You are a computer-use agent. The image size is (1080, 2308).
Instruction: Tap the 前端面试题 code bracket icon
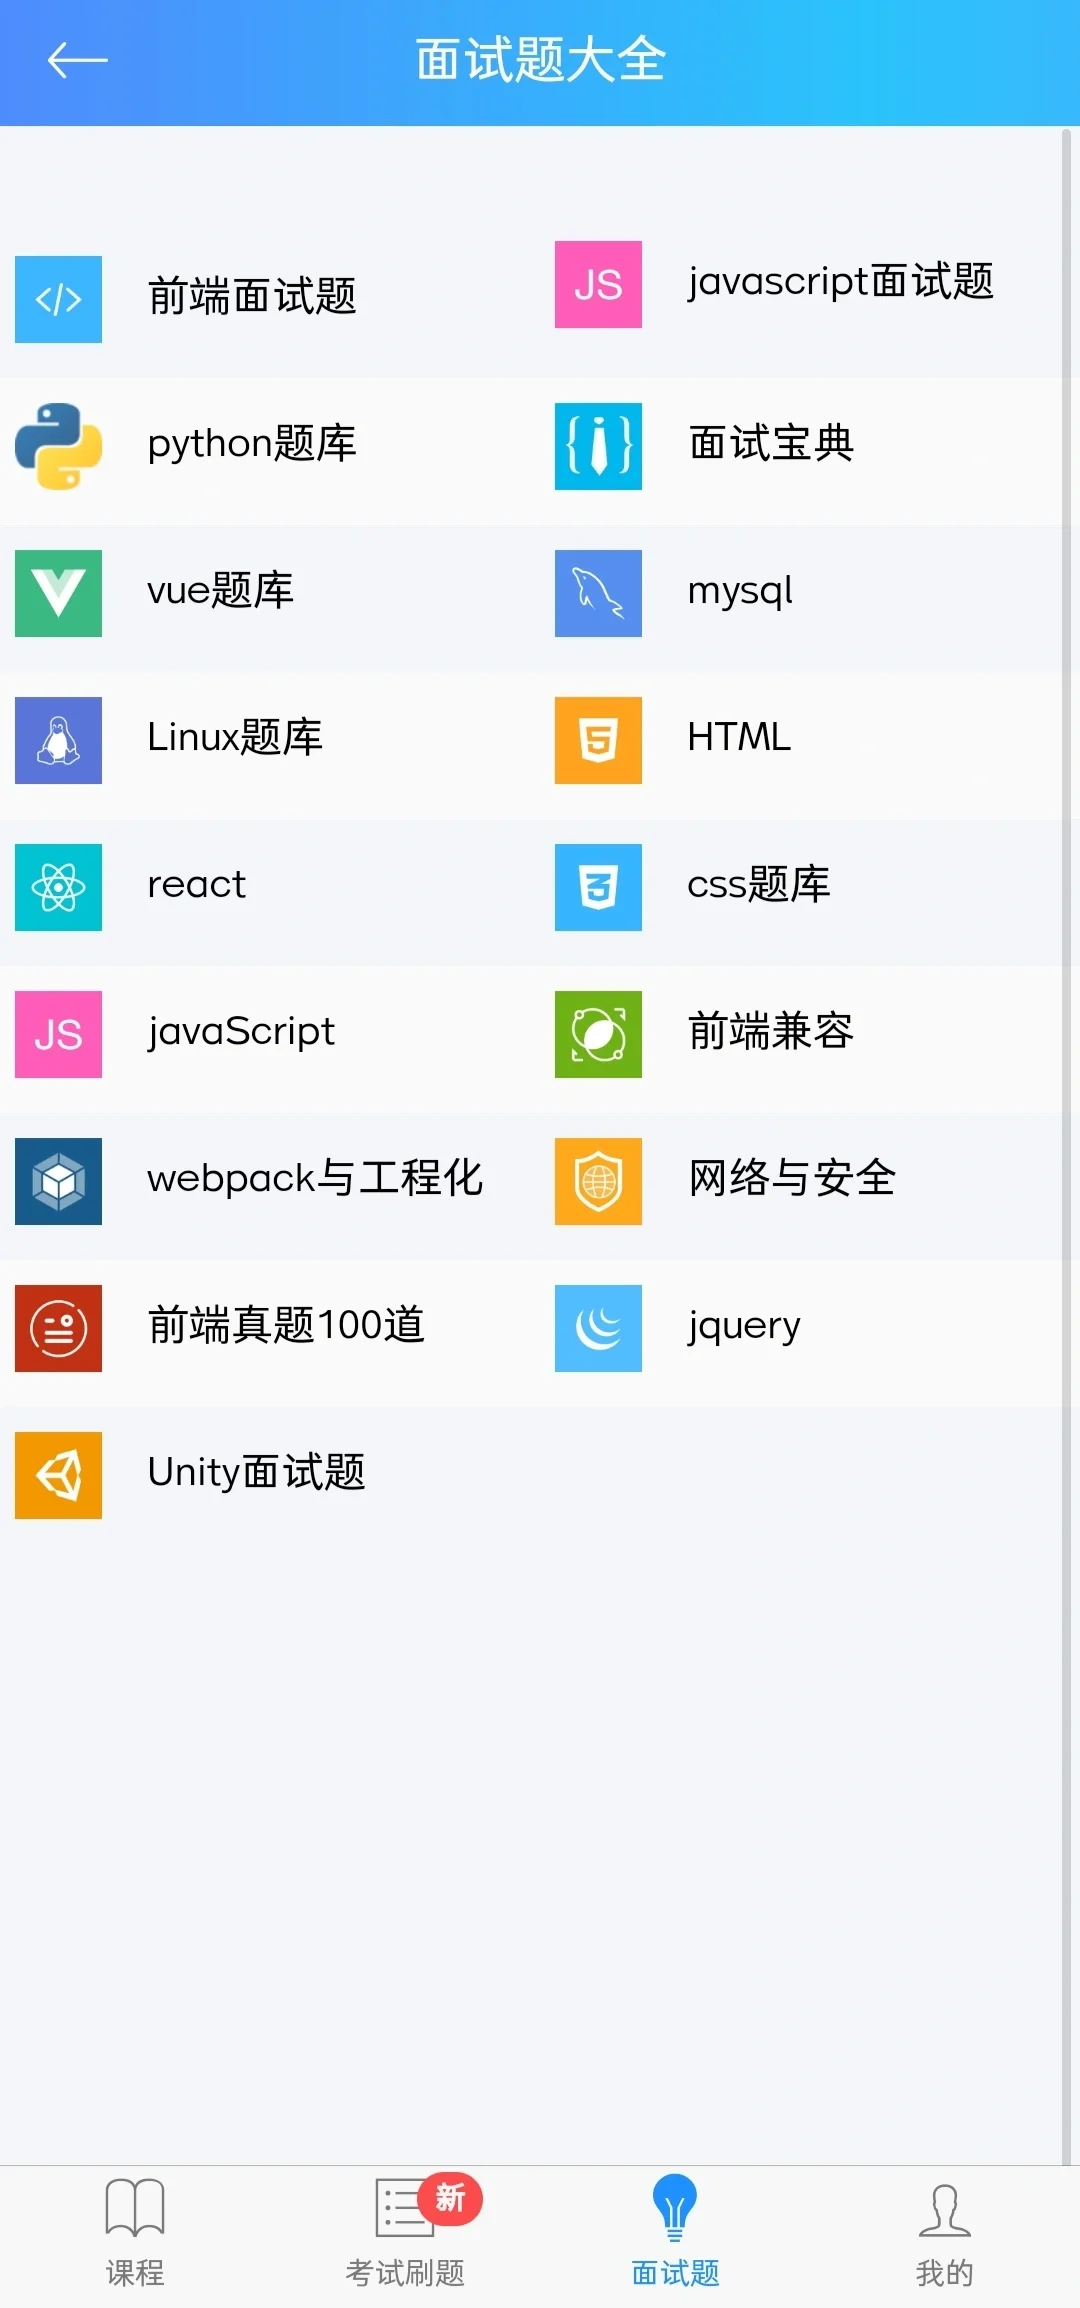tap(58, 299)
